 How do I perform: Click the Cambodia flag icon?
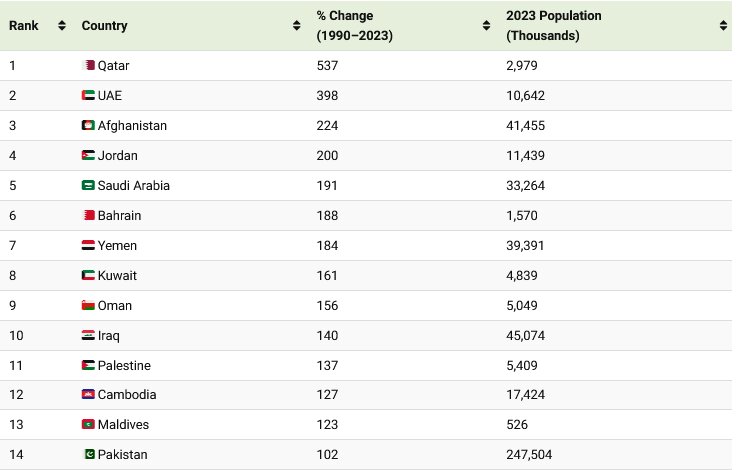coord(88,395)
